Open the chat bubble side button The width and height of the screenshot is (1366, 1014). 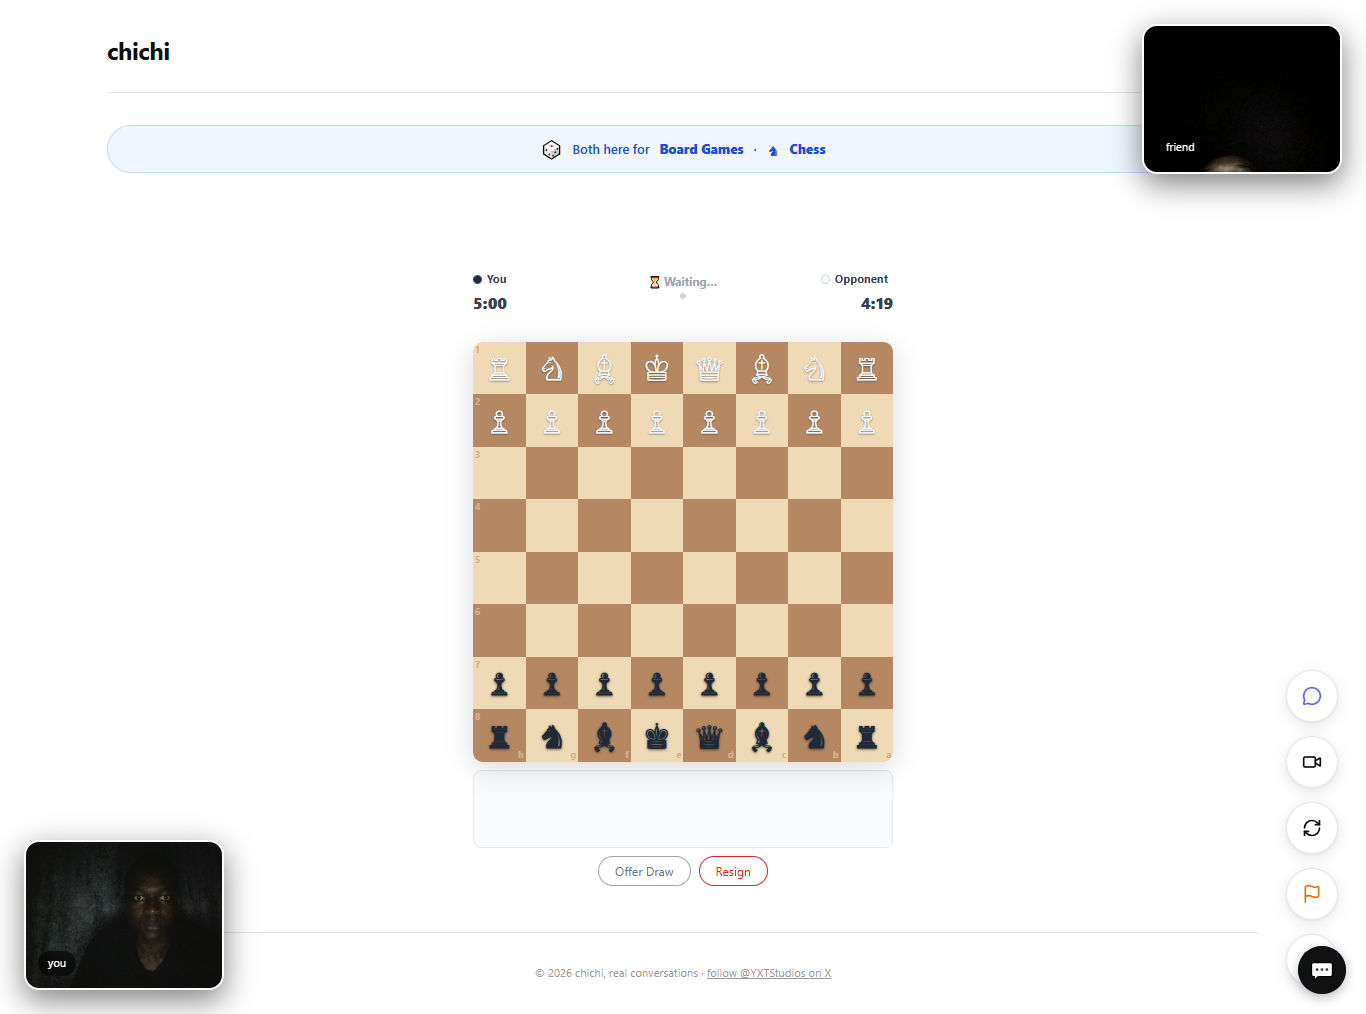[x=1312, y=696]
